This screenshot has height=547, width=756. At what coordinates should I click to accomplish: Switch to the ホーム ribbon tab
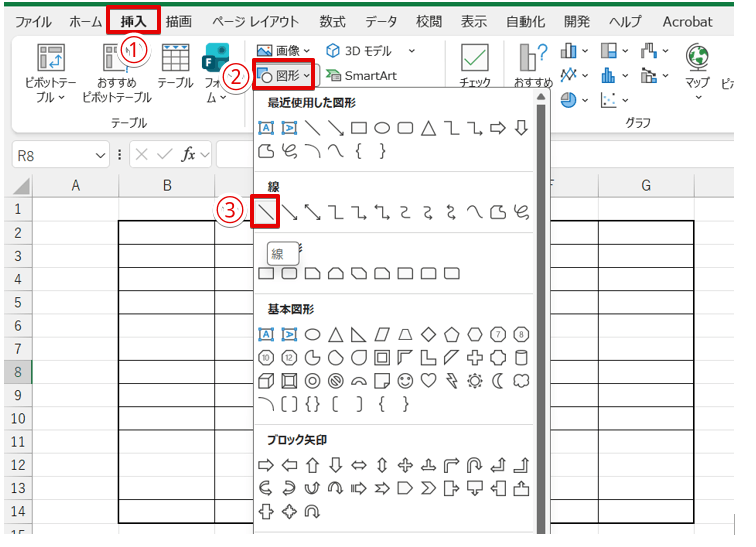(x=85, y=22)
